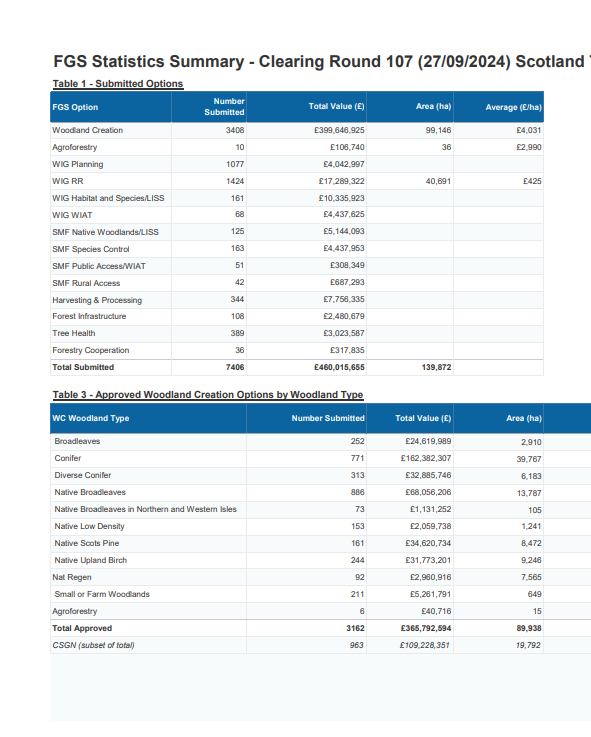Select the Native Scots Pine row label
Screen dimensions: 591x737
(87, 543)
